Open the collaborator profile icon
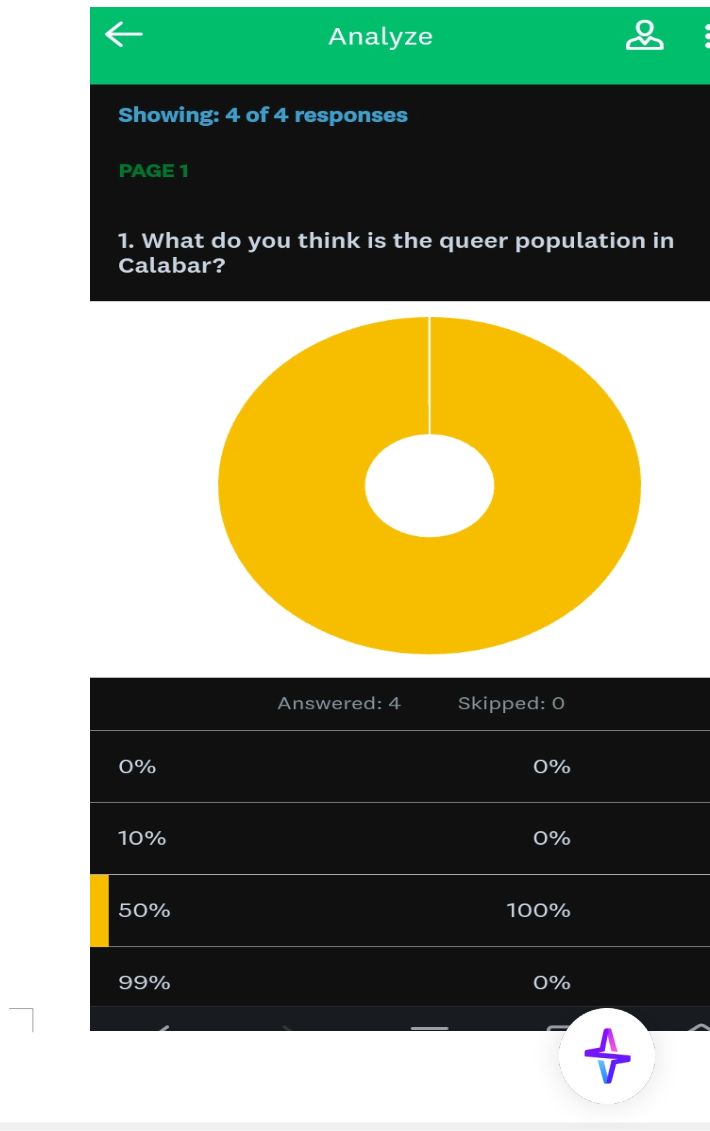710x1131 pixels. [x=644, y=35]
